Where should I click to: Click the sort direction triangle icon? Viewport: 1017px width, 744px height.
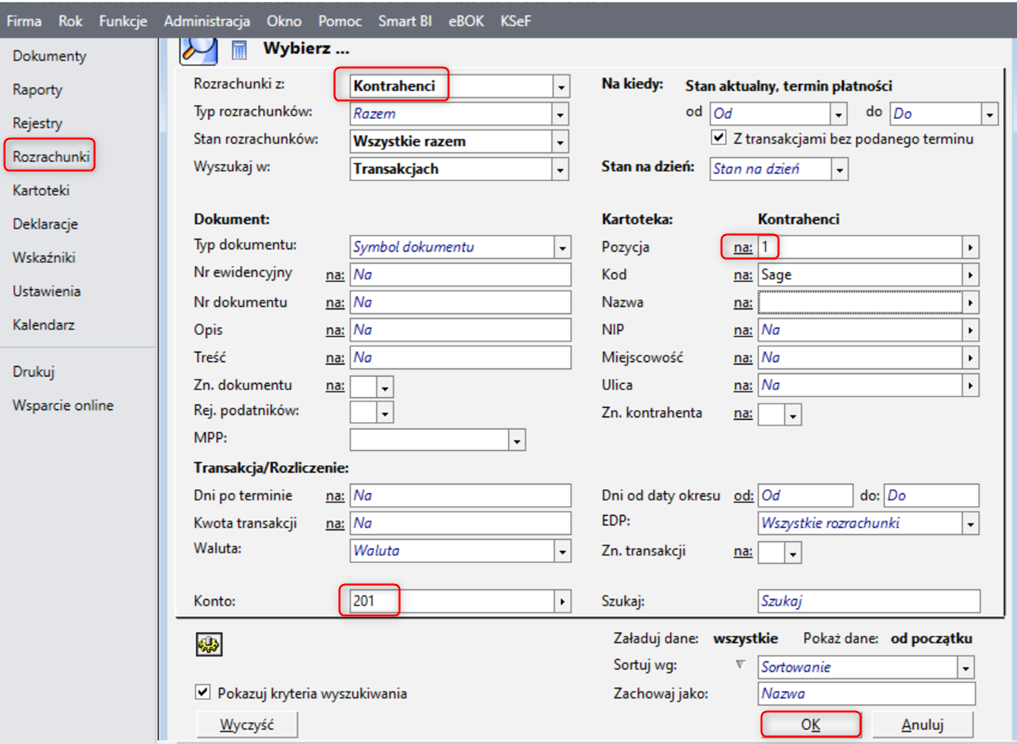pos(740,665)
